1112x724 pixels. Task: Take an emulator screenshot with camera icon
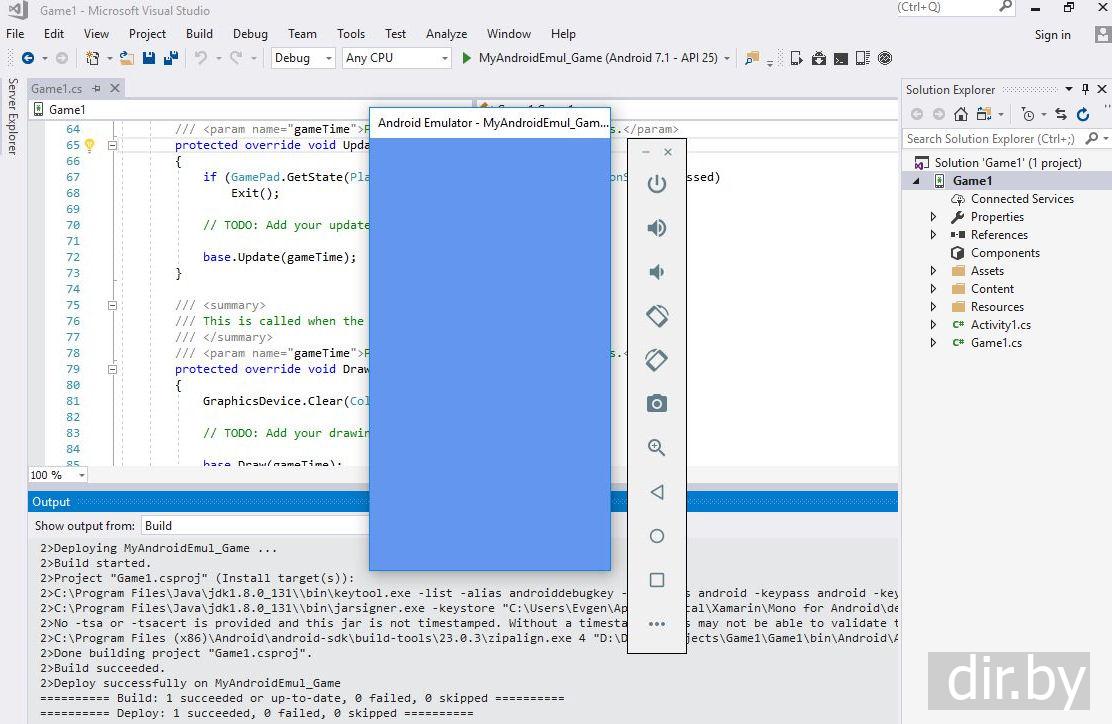pos(656,404)
